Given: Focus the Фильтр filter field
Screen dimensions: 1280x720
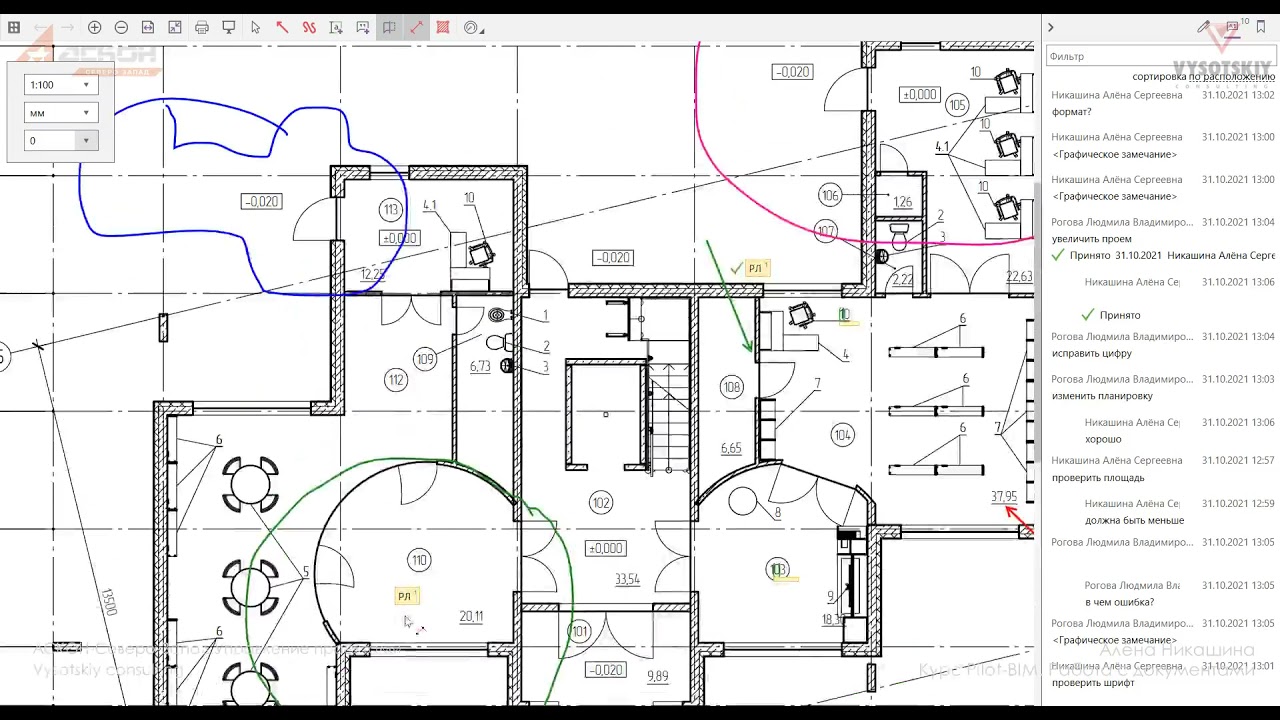Looking at the screenshot, I should (1160, 56).
